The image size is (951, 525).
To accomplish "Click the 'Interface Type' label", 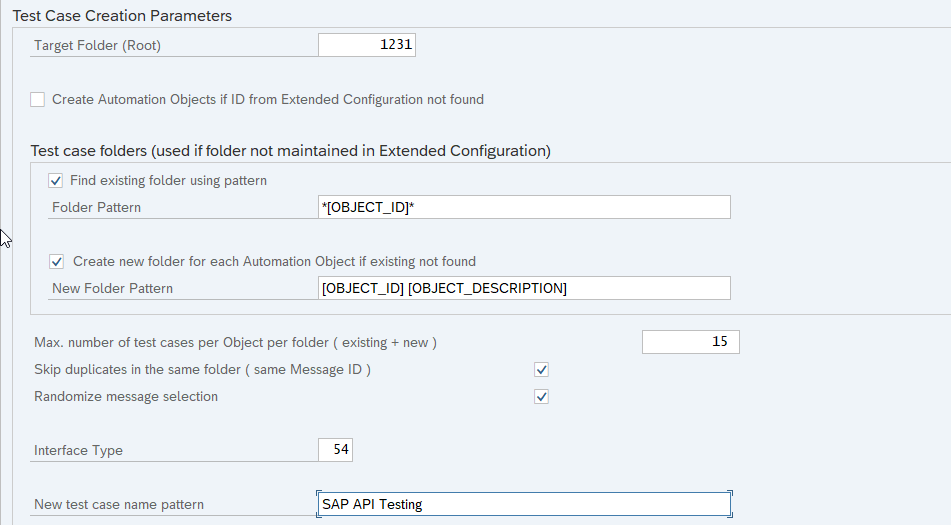I will 78,451.
